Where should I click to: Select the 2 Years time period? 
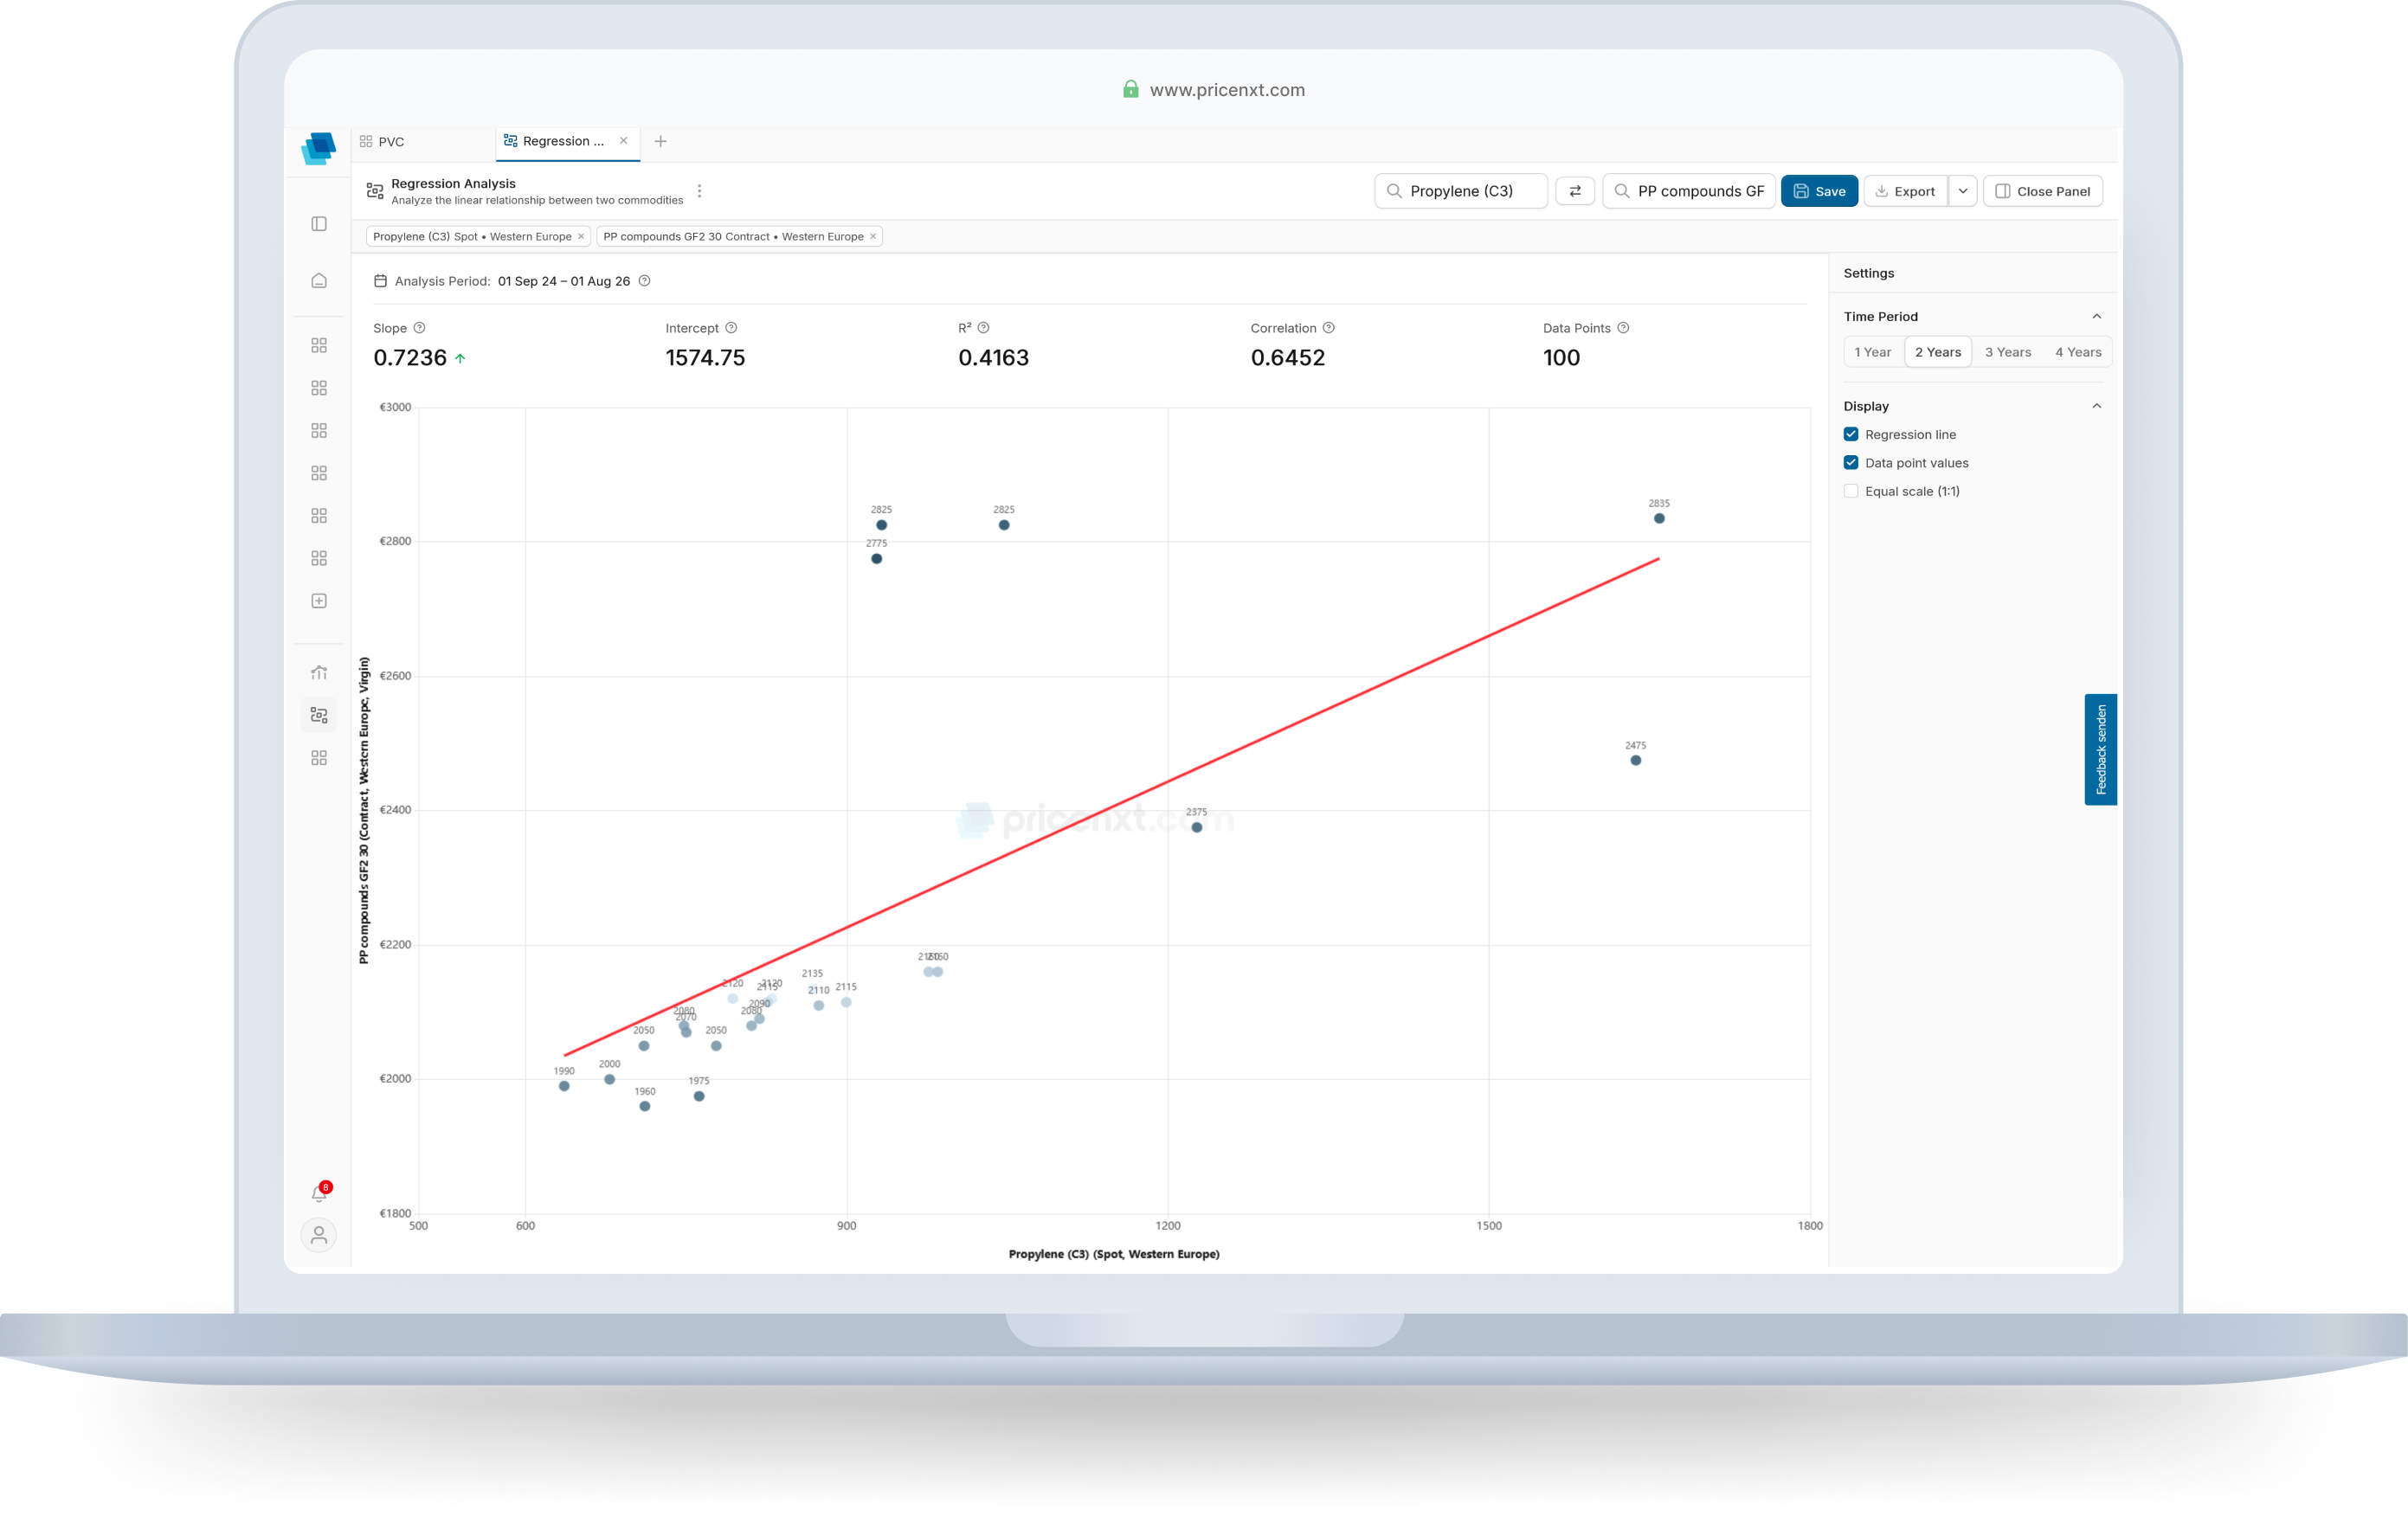click(x=1938, y=352)
